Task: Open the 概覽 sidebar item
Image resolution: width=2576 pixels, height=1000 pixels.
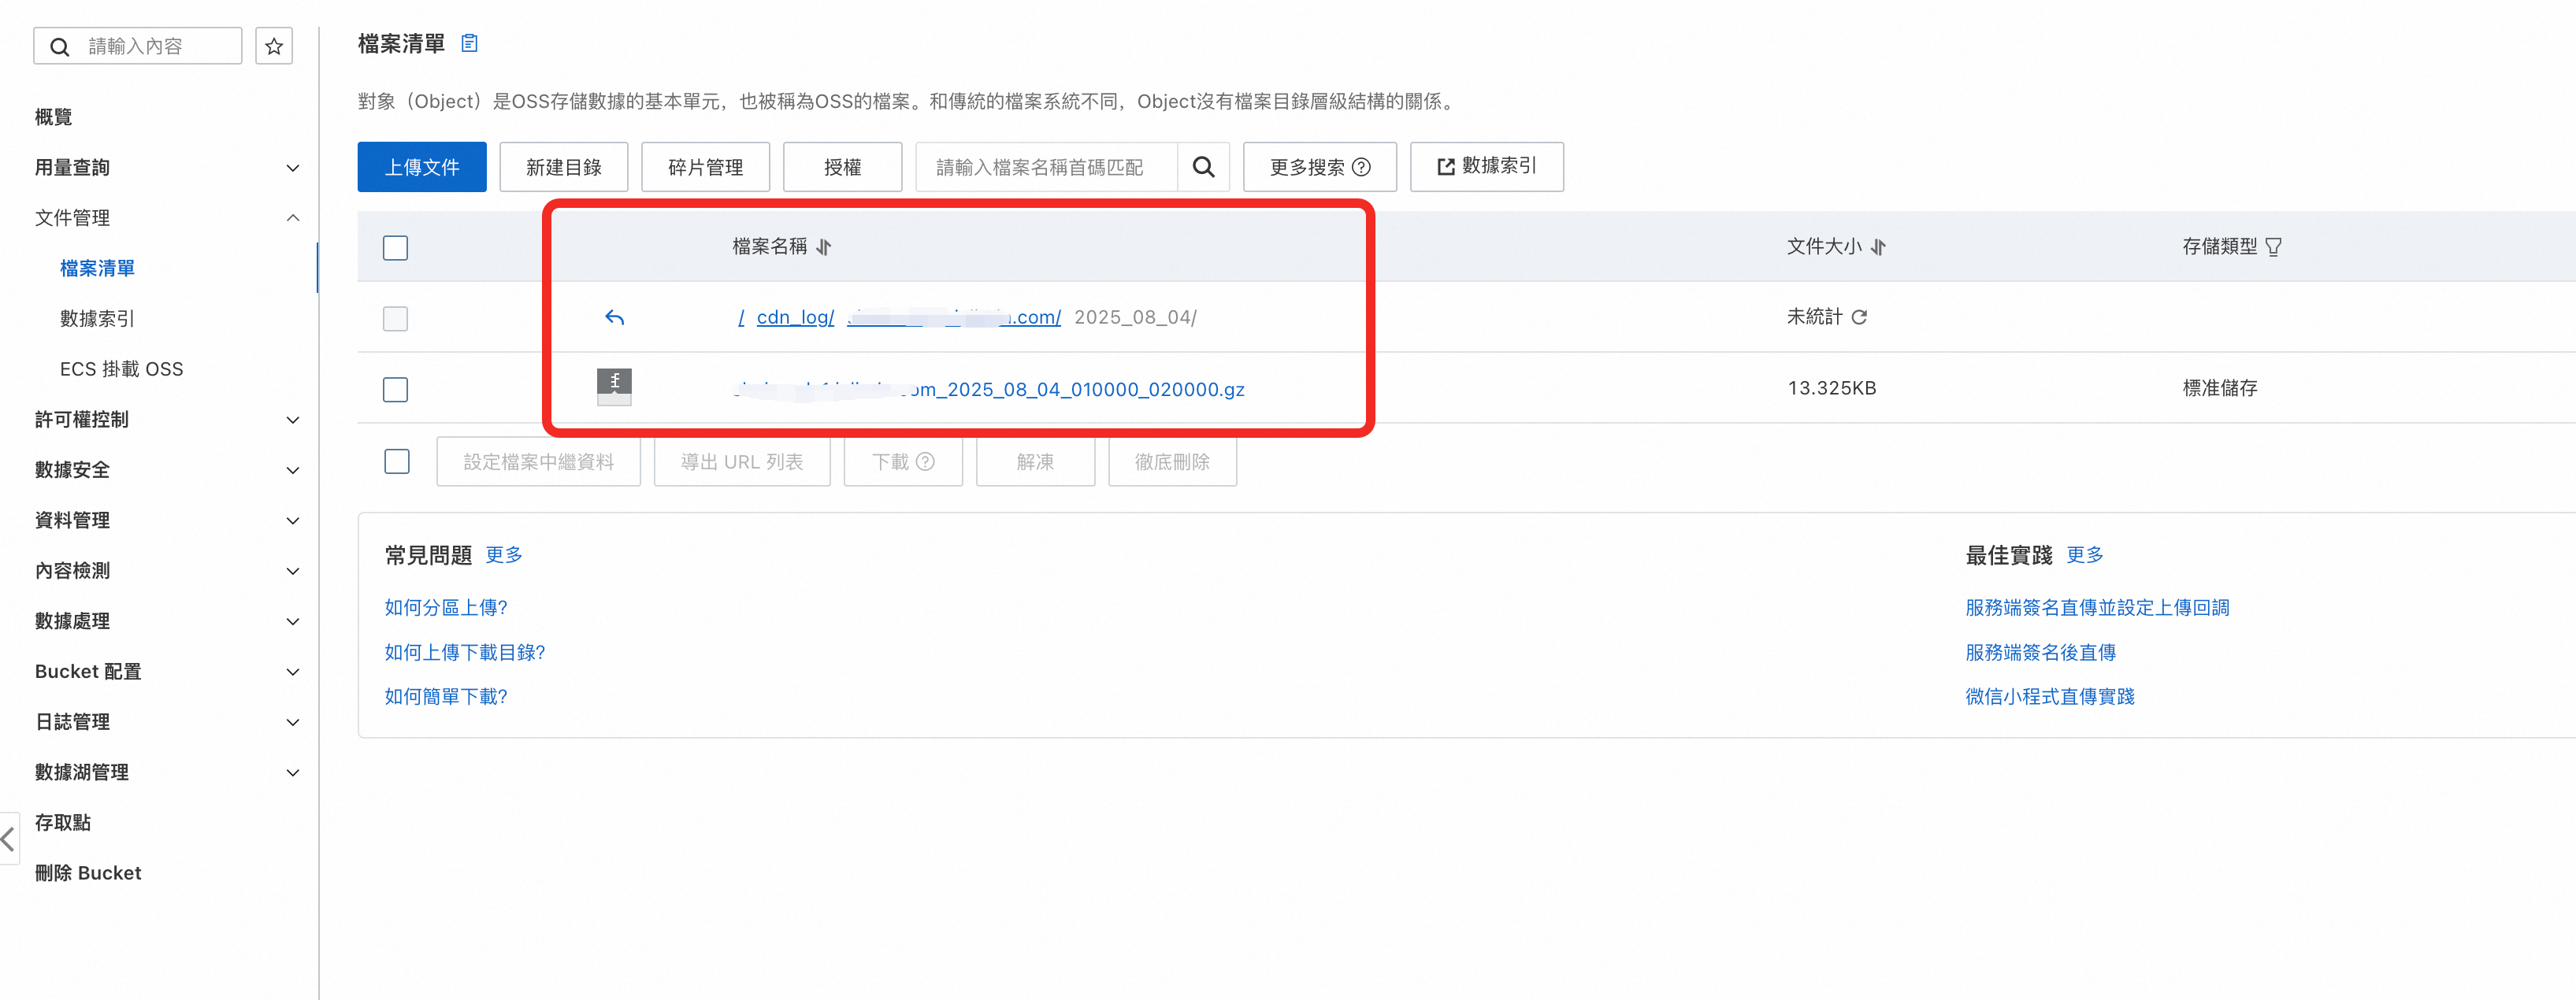Action: pyautogui.click(x=53, y=117)
